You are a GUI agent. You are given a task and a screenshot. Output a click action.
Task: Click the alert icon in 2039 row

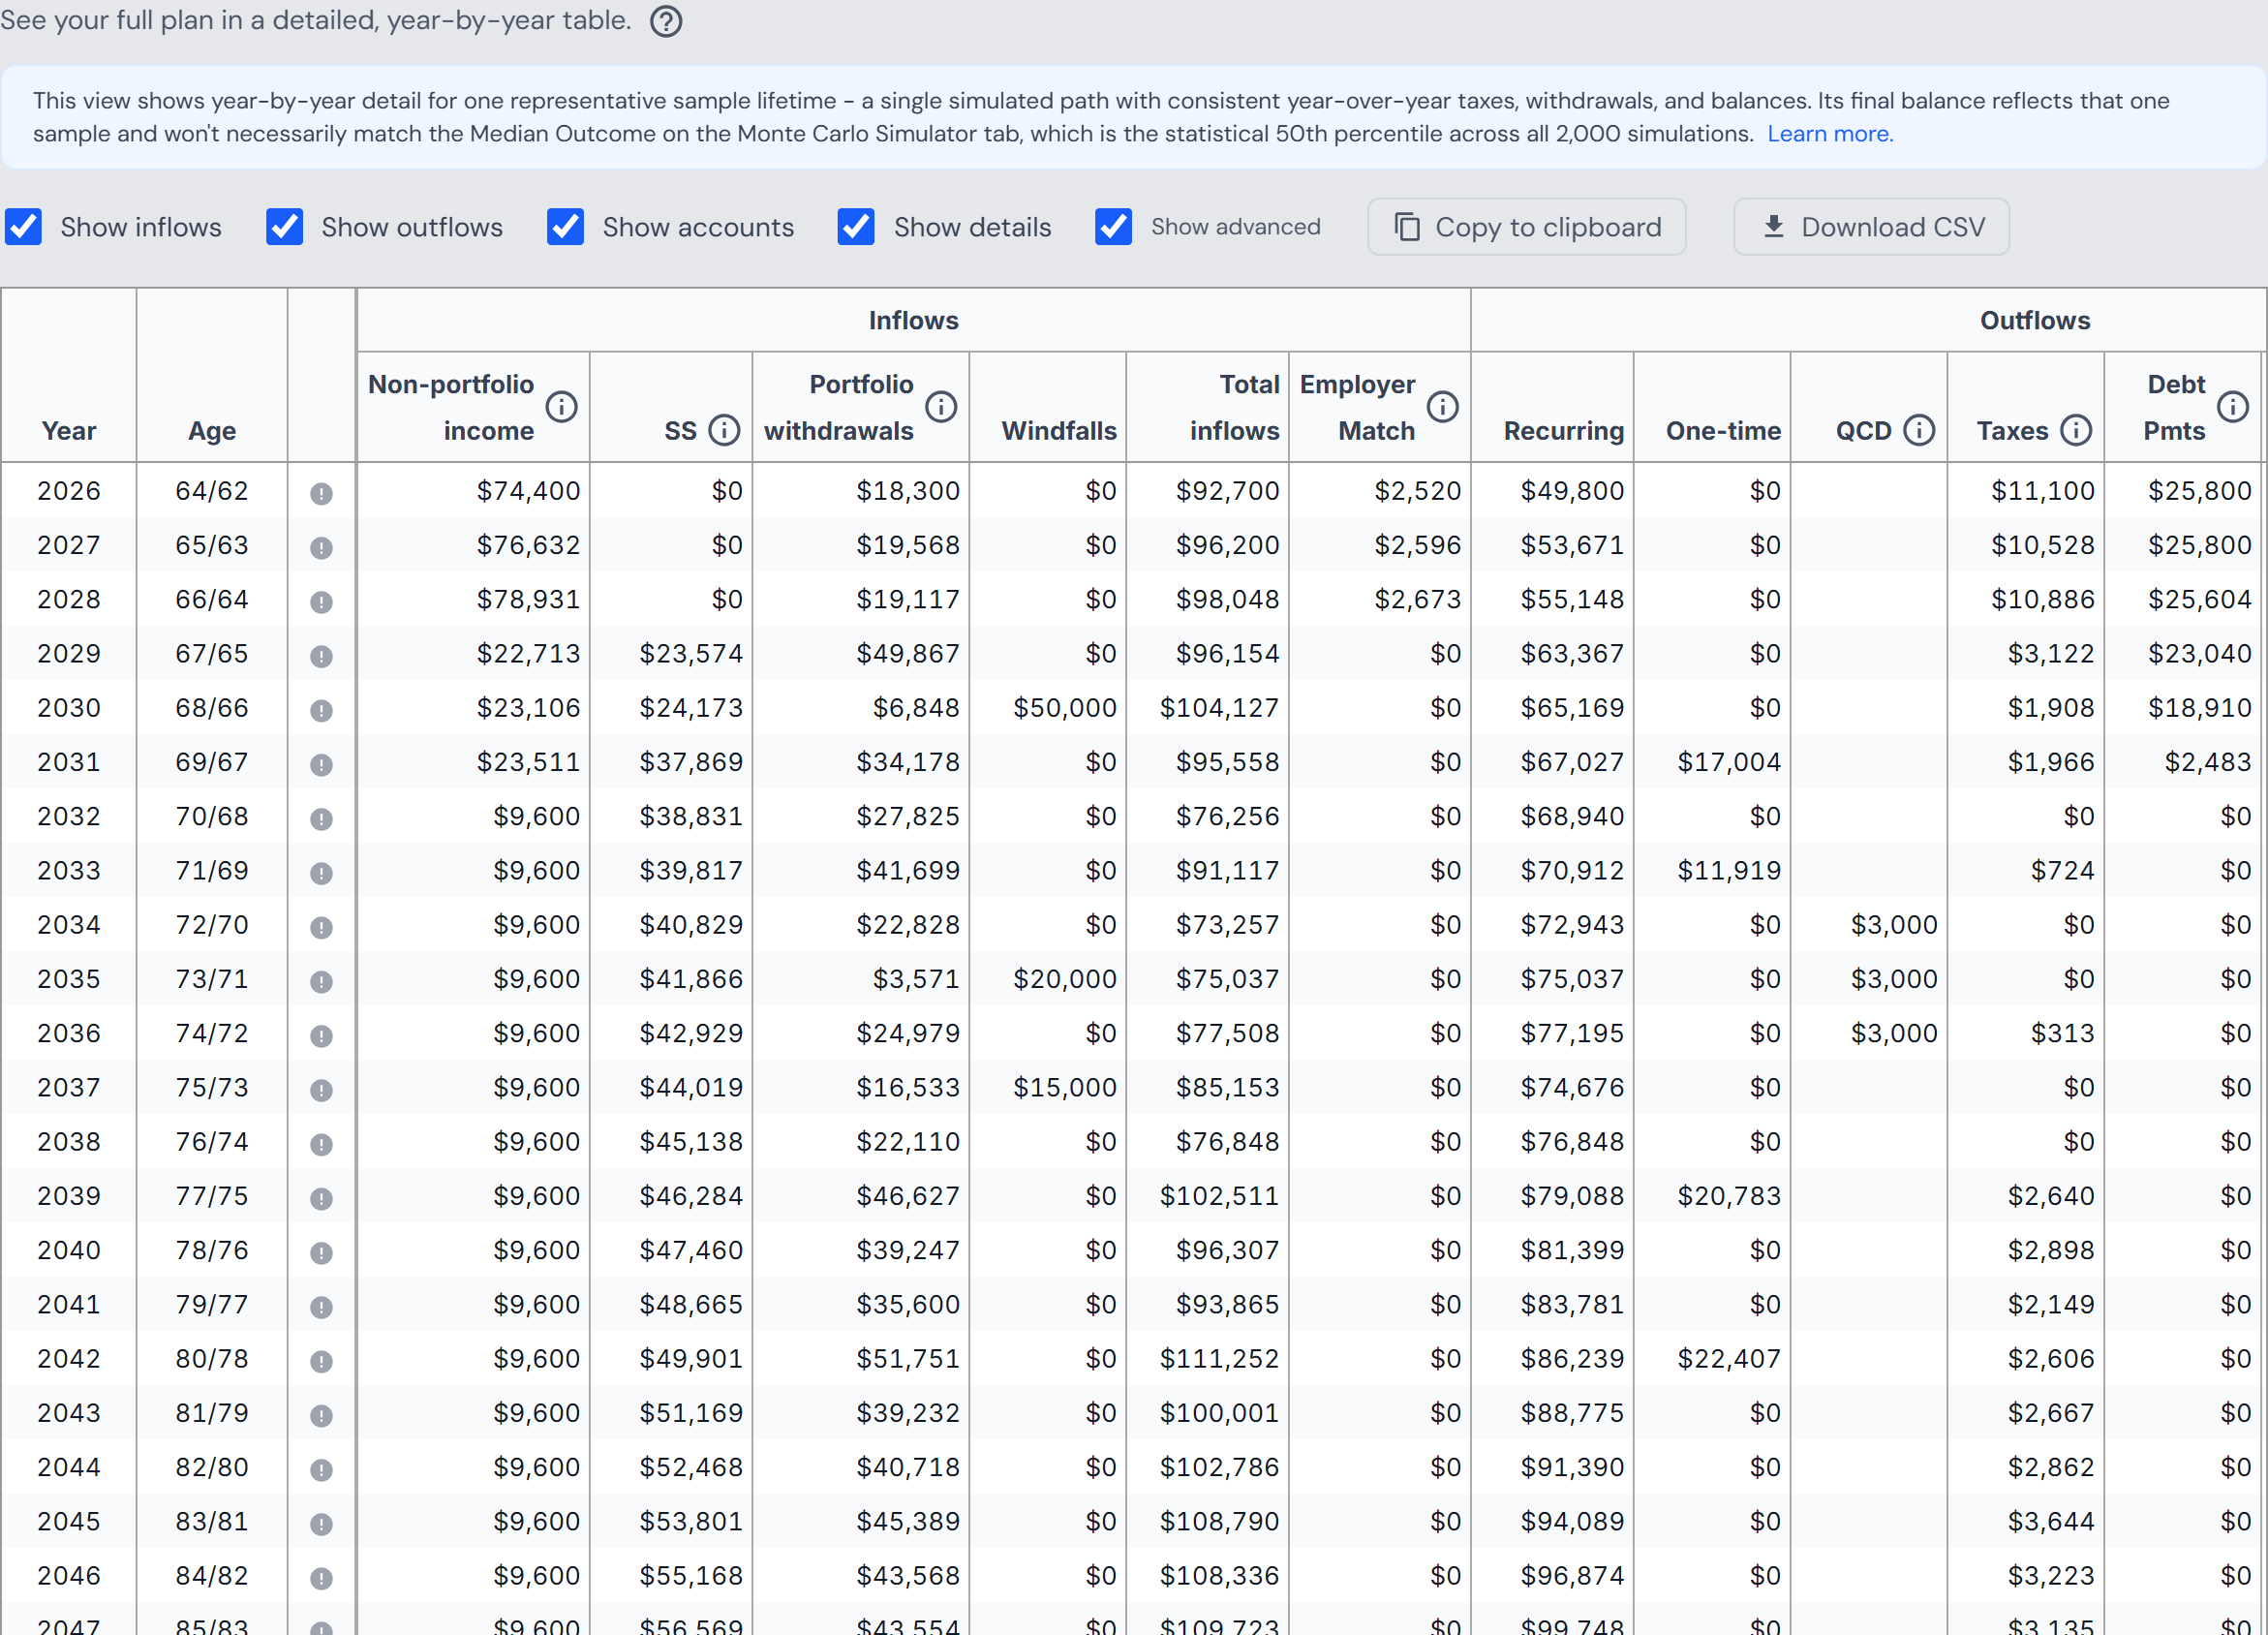tap(321, 1198)
